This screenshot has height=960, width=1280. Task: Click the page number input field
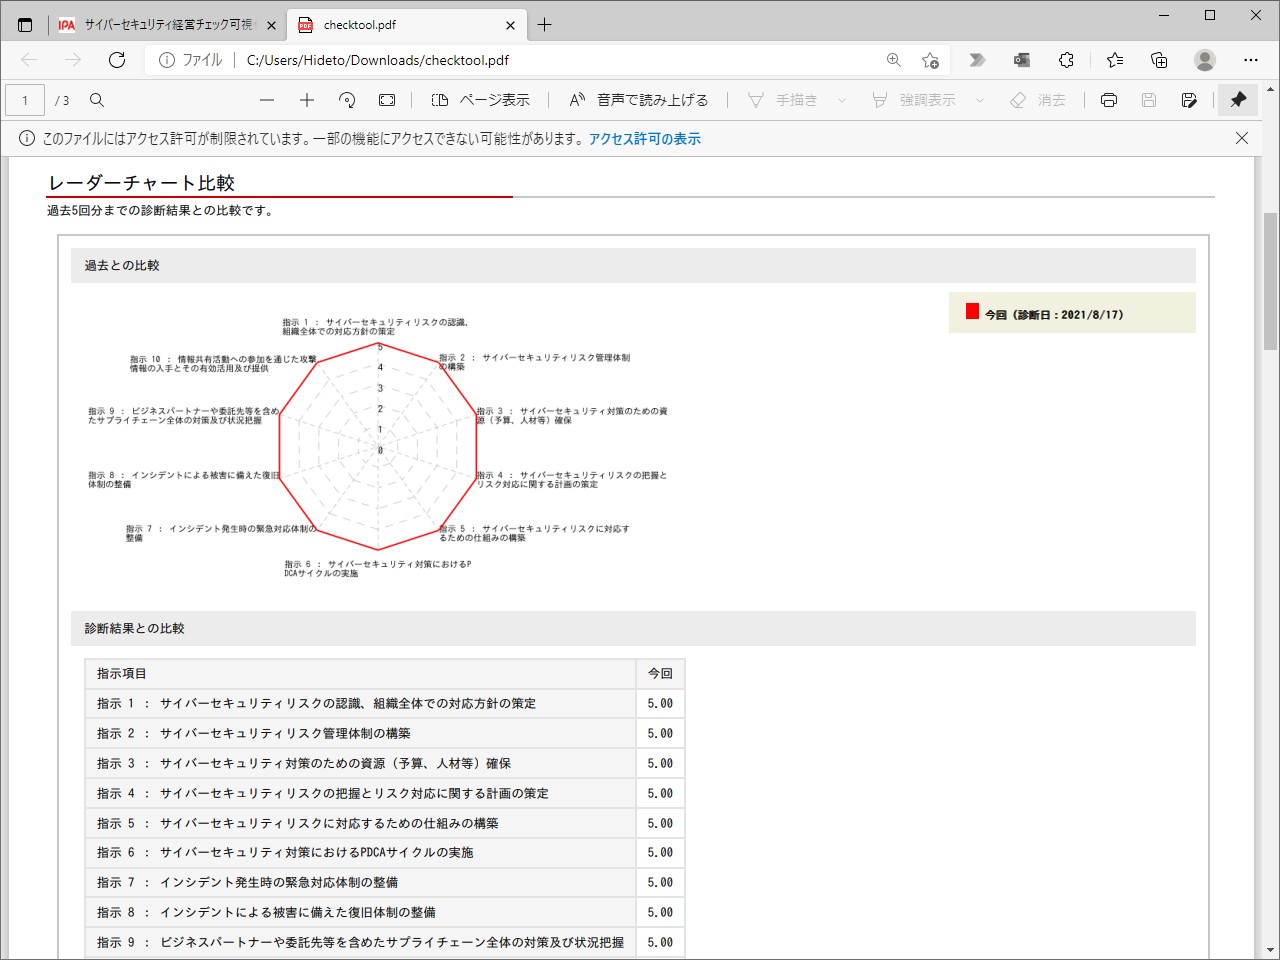click(24, 100)
